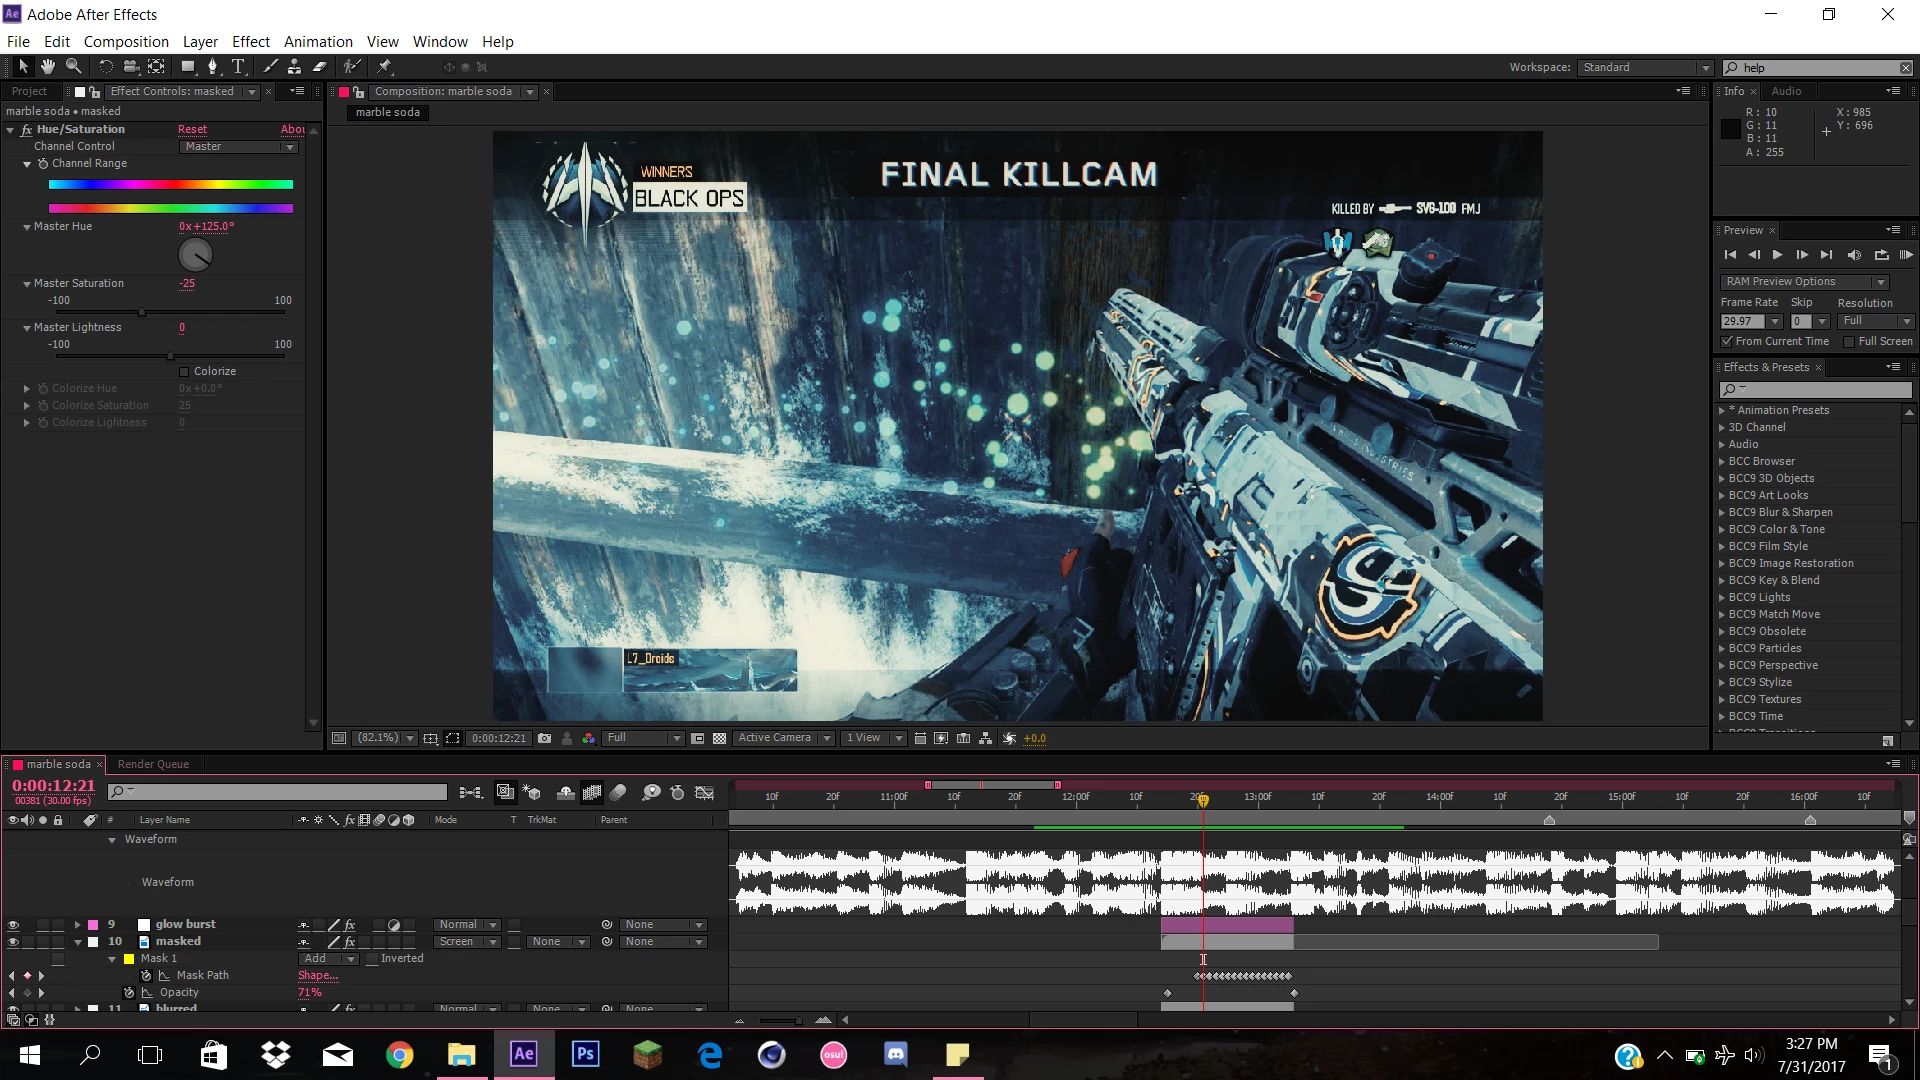Reset the Hue/Saturation effect

(192, 130)
